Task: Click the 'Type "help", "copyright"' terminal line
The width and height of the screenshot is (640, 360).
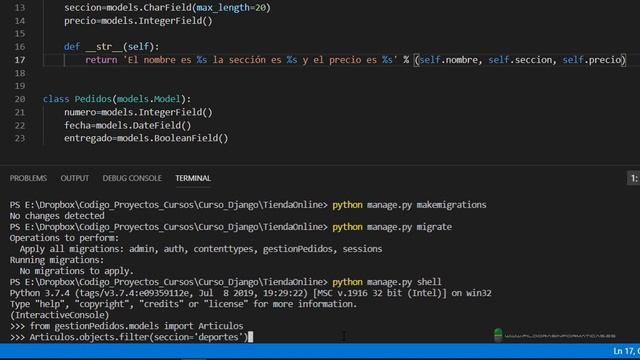Action: (x=183, y=304)
